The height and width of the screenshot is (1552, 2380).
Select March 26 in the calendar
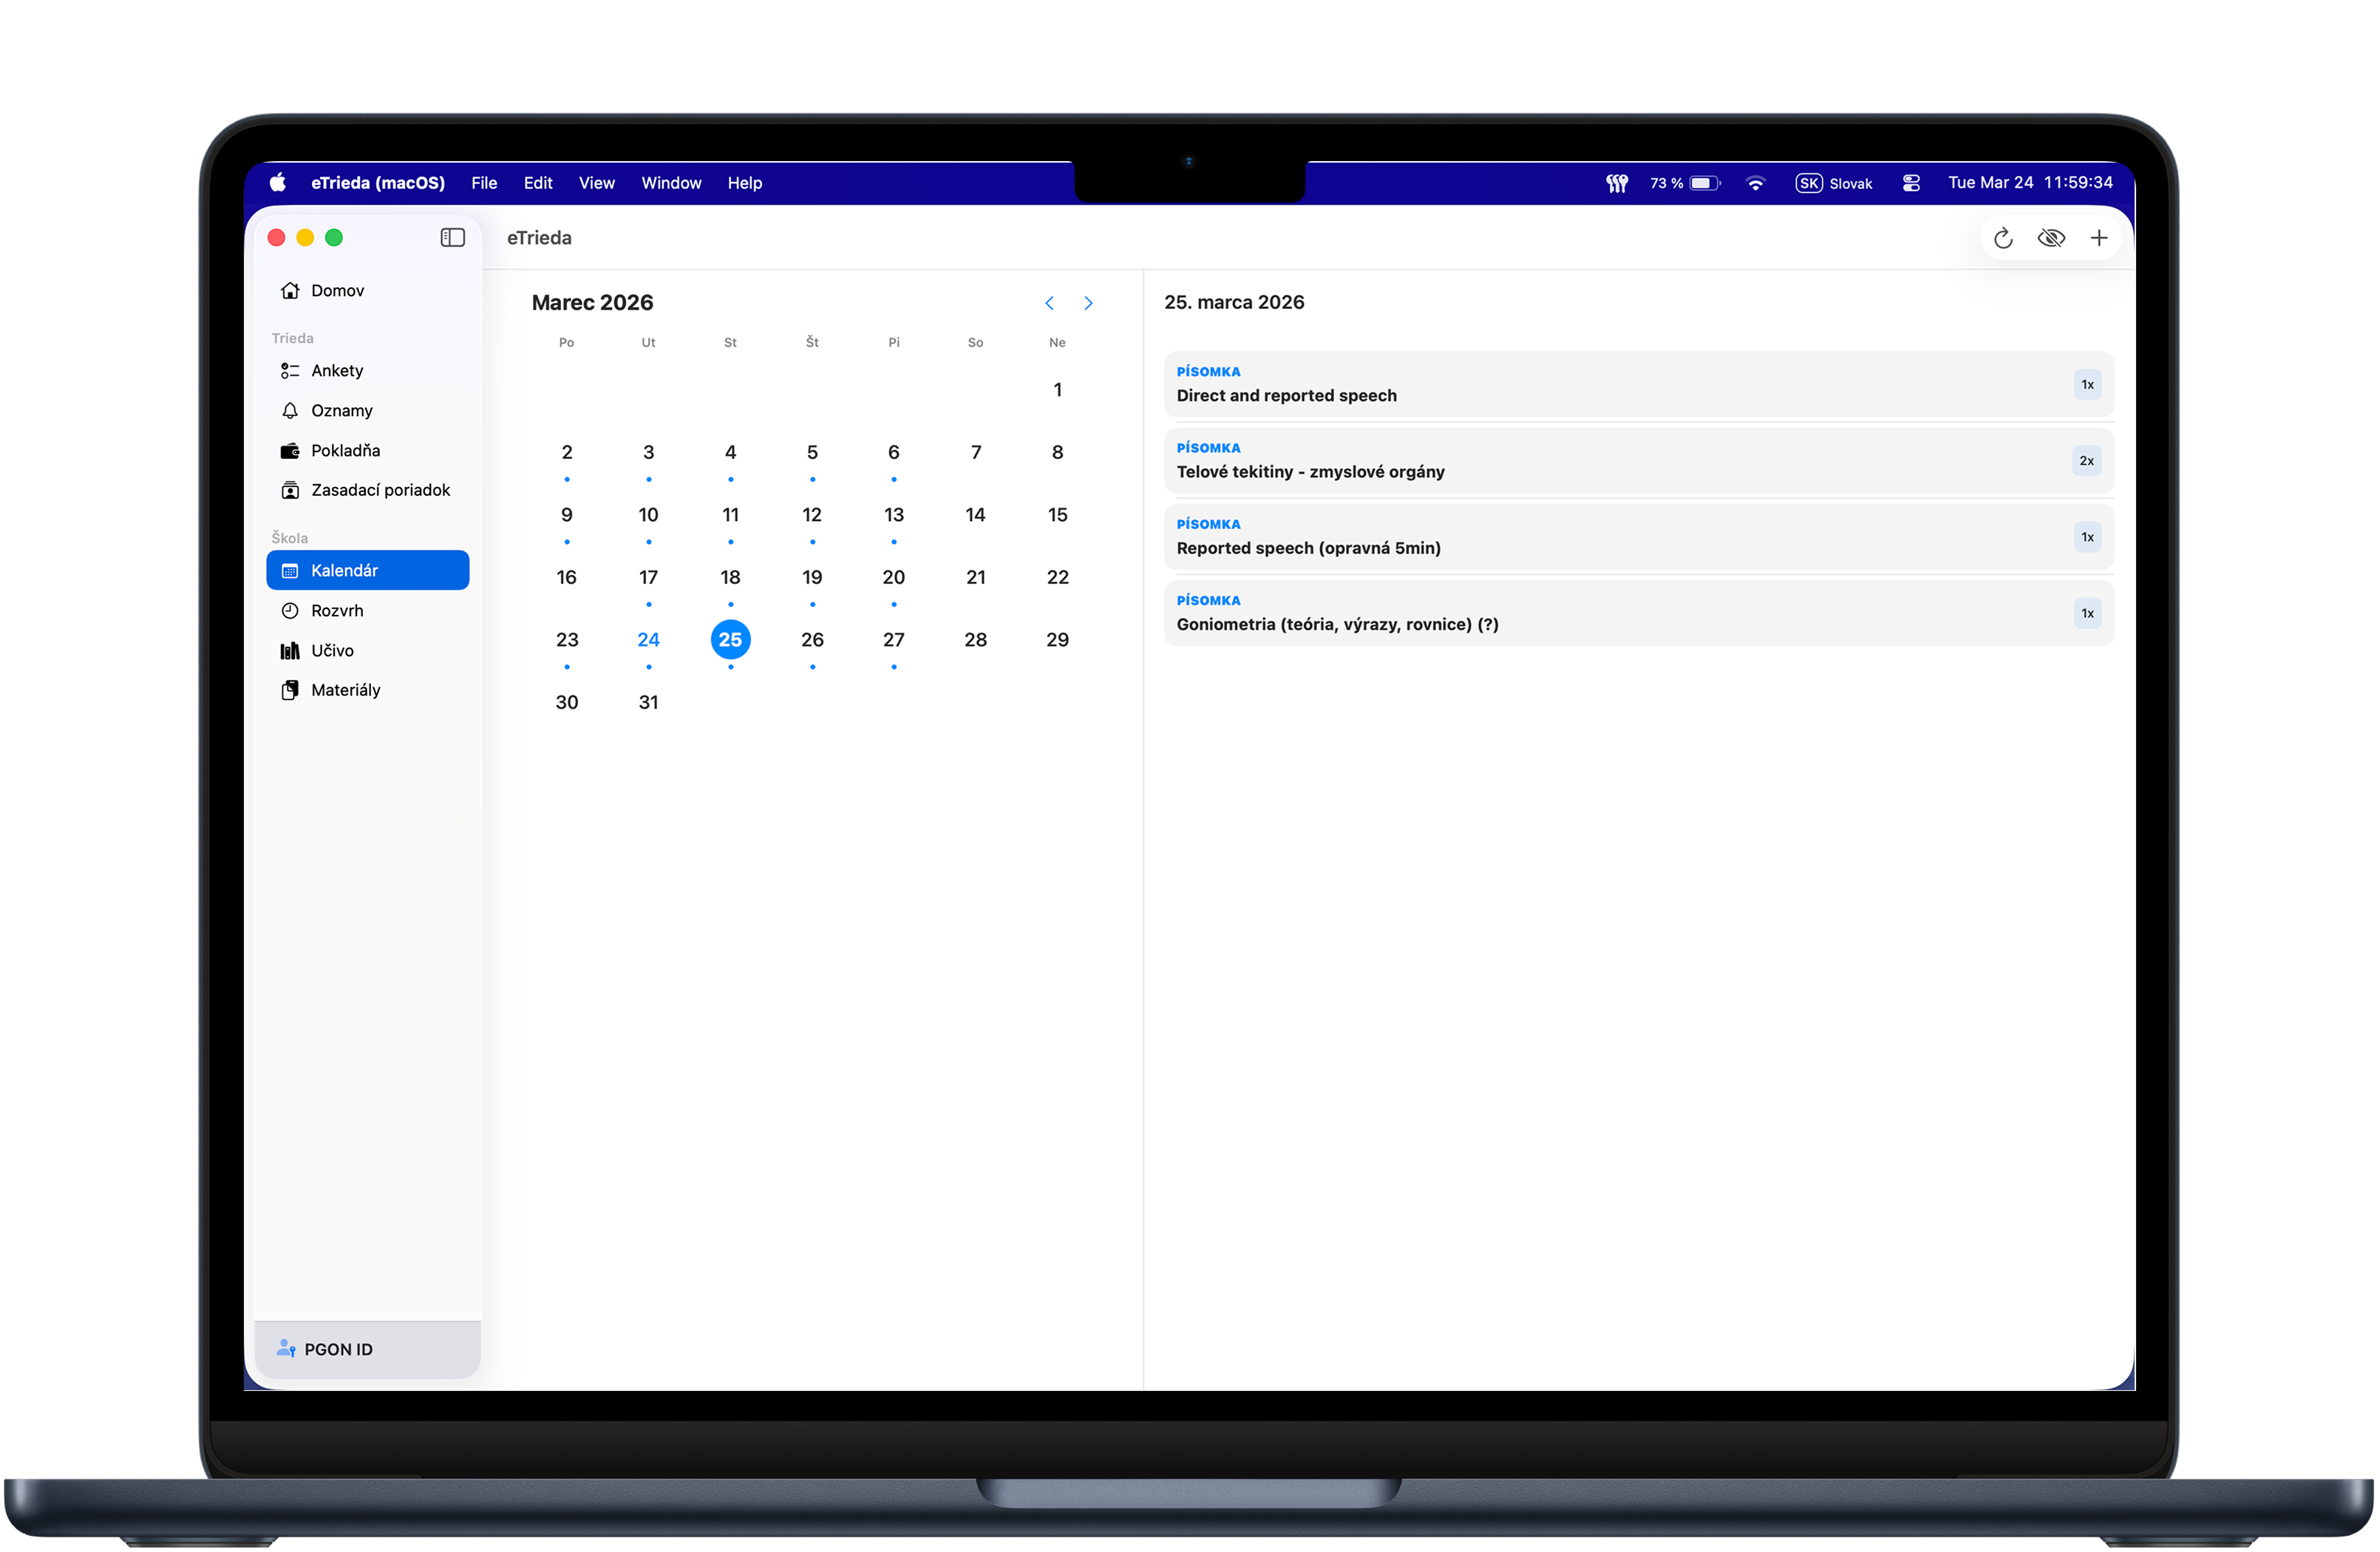[x=812, y=640]
